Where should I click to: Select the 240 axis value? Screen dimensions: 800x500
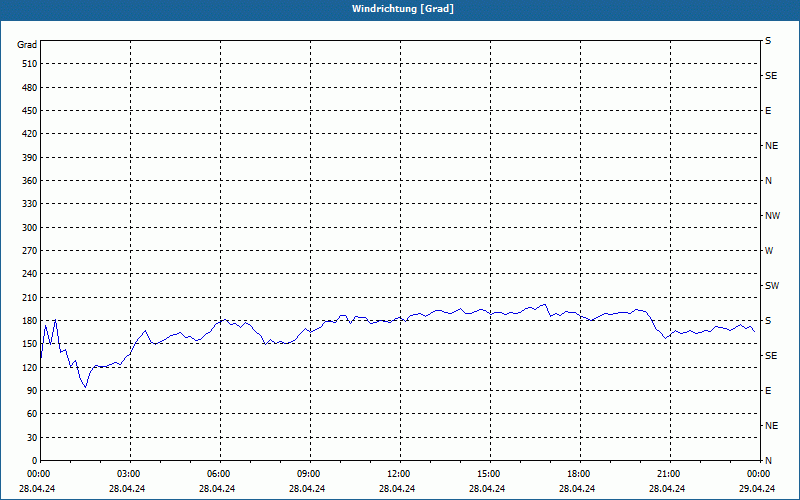[30, 274]
